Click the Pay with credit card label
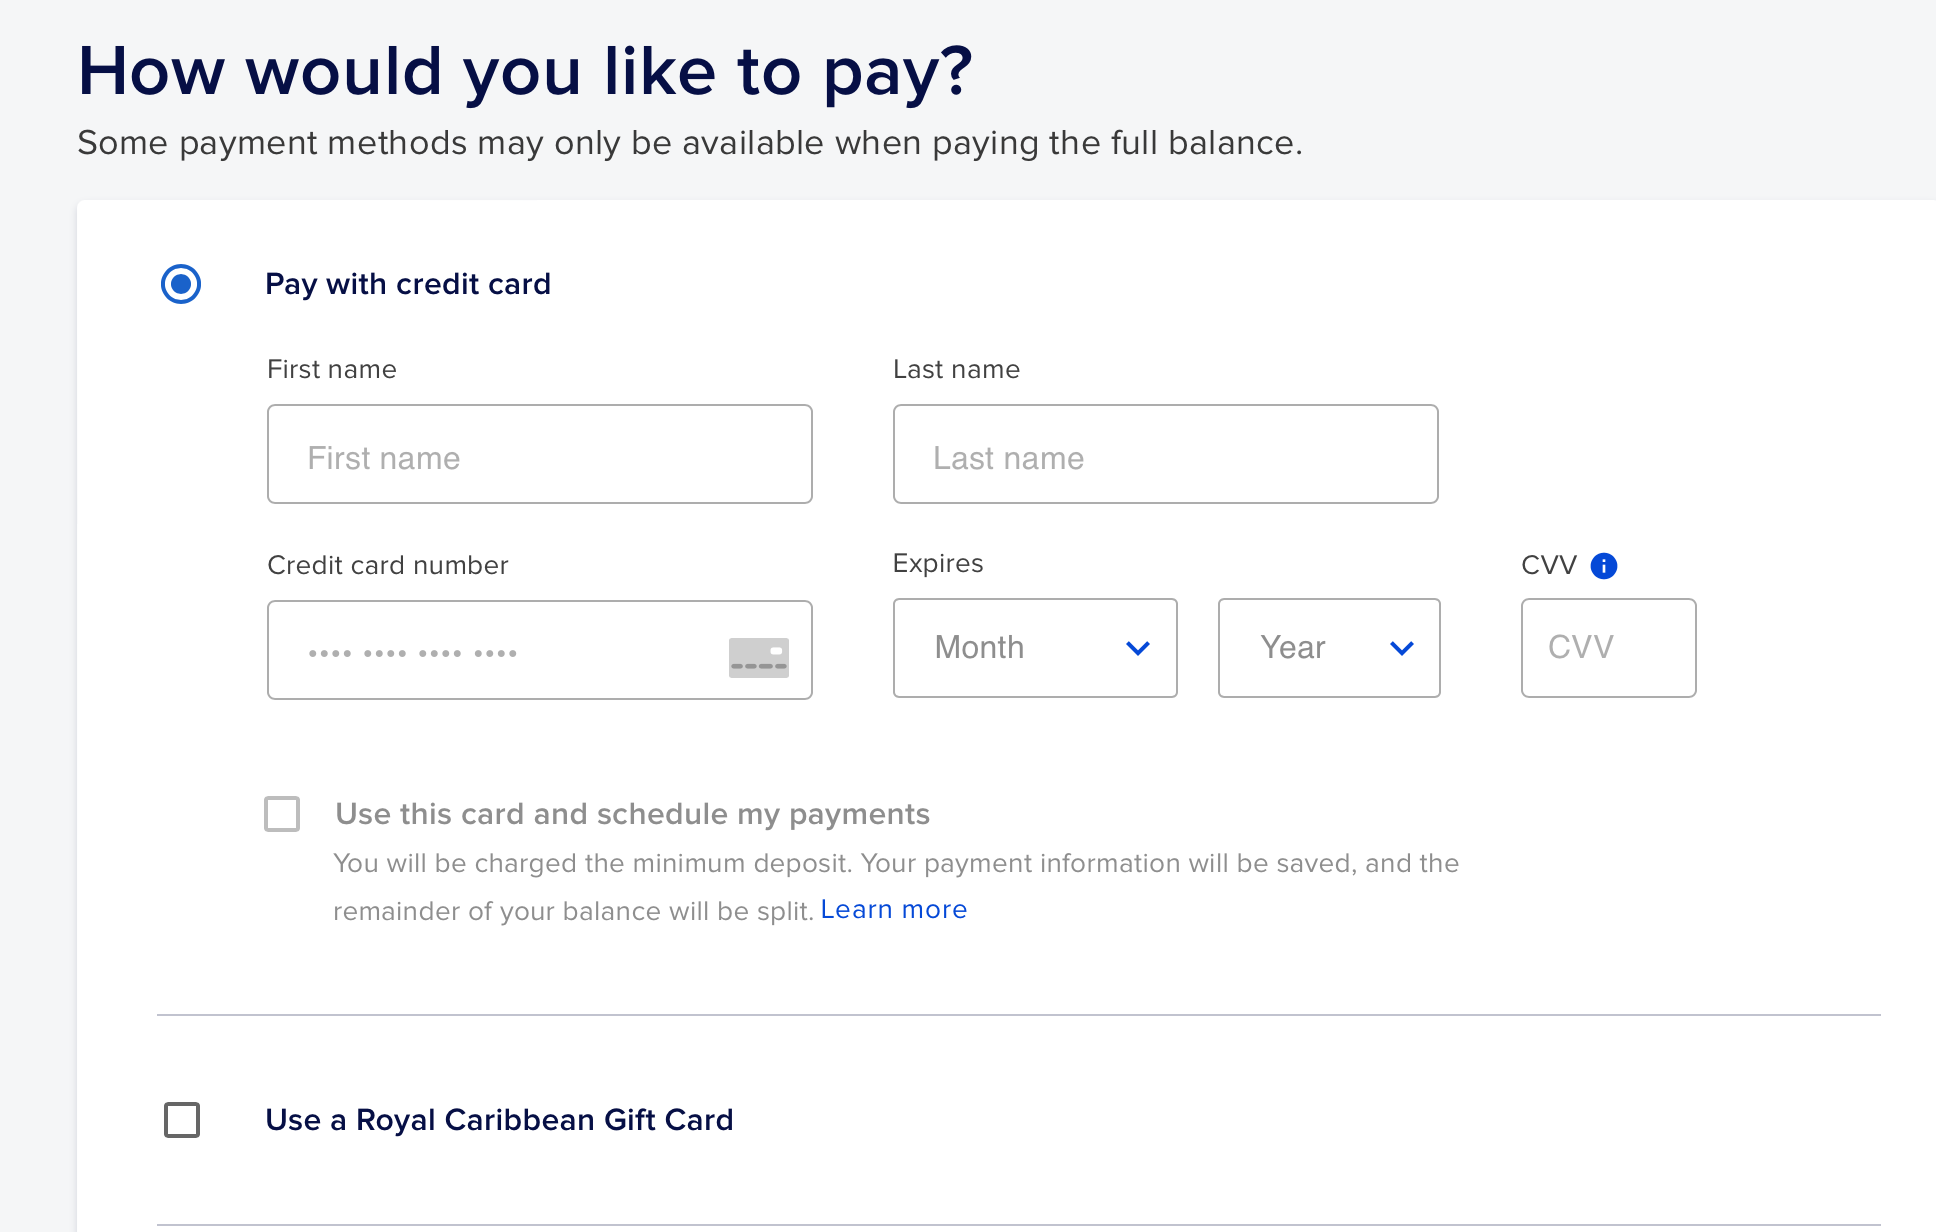This screenshot has height=1232, width=1936. [x=408, y=284]
